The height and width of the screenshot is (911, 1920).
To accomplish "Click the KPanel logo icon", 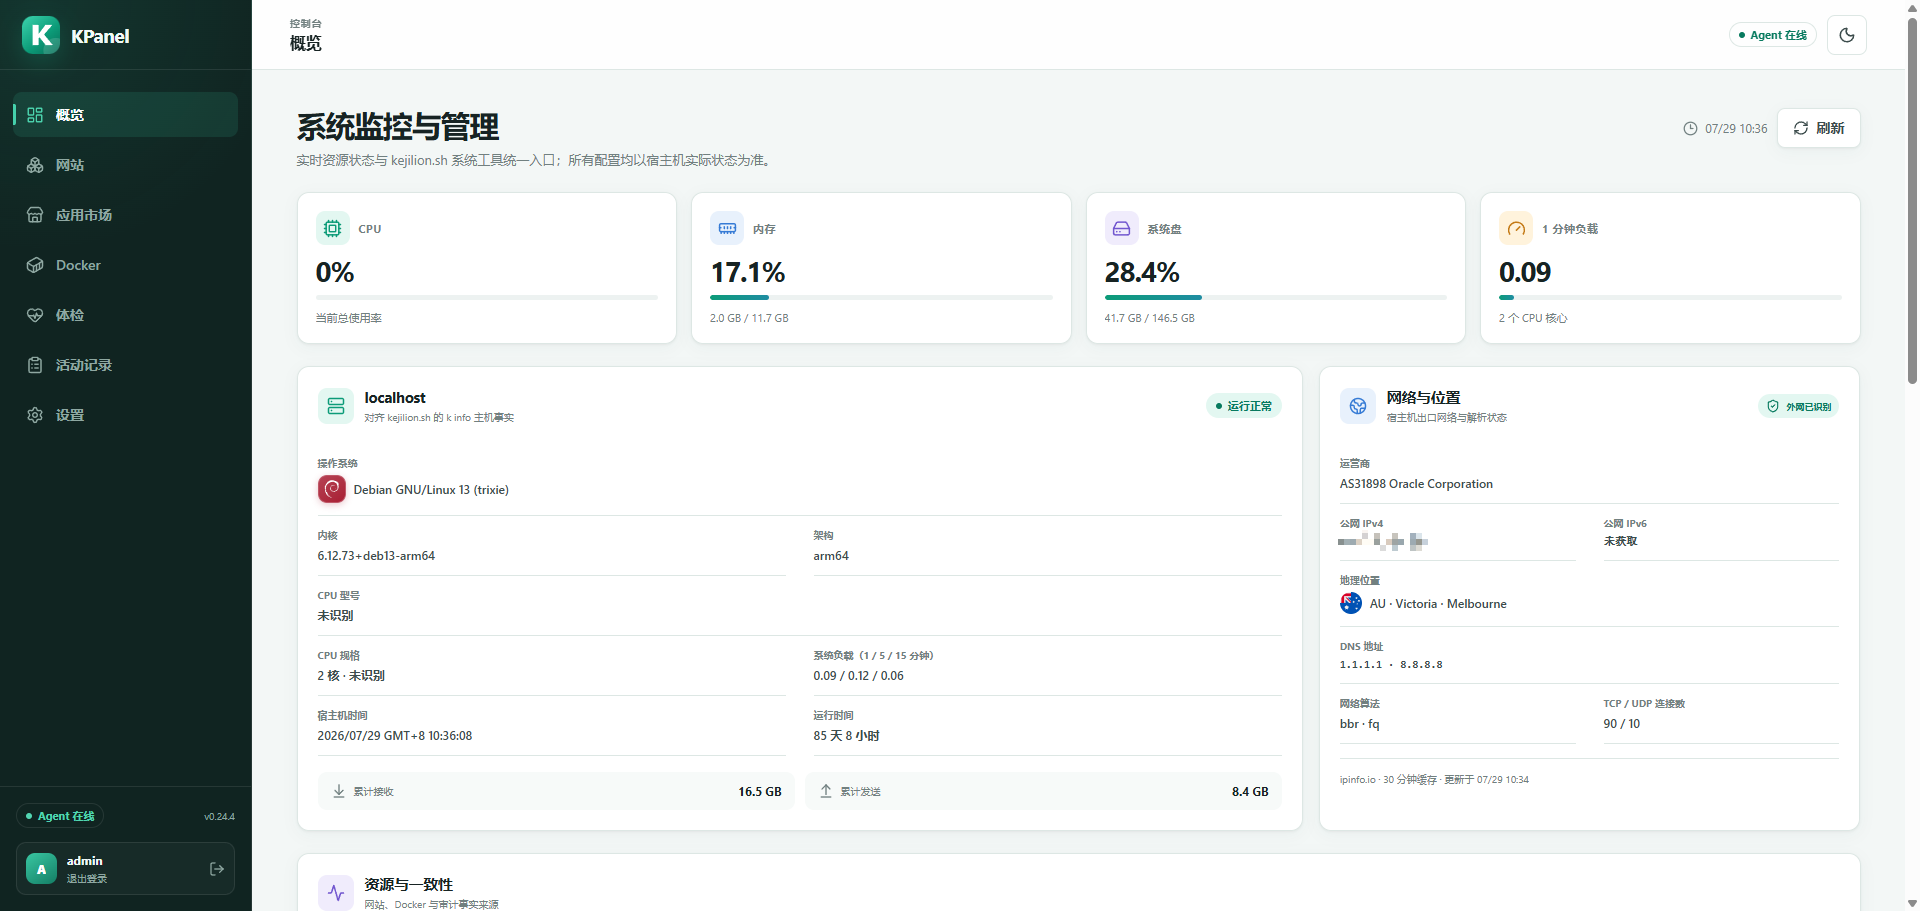I will (x=41, y=35).
